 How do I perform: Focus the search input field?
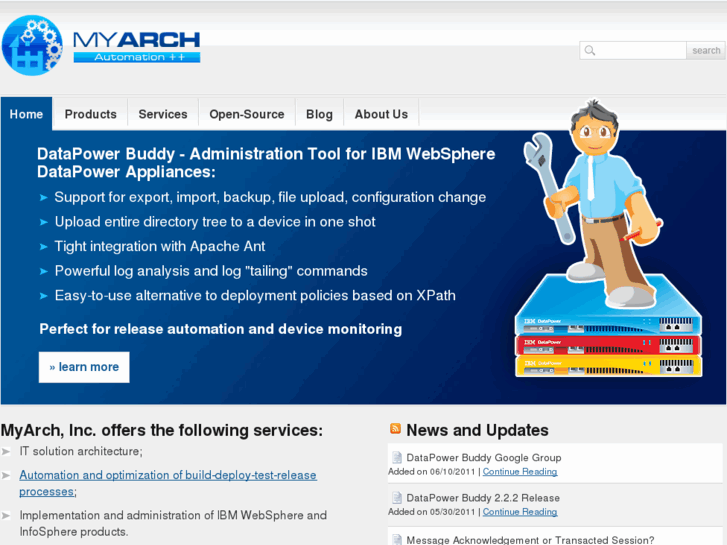(x=633, y=50)
